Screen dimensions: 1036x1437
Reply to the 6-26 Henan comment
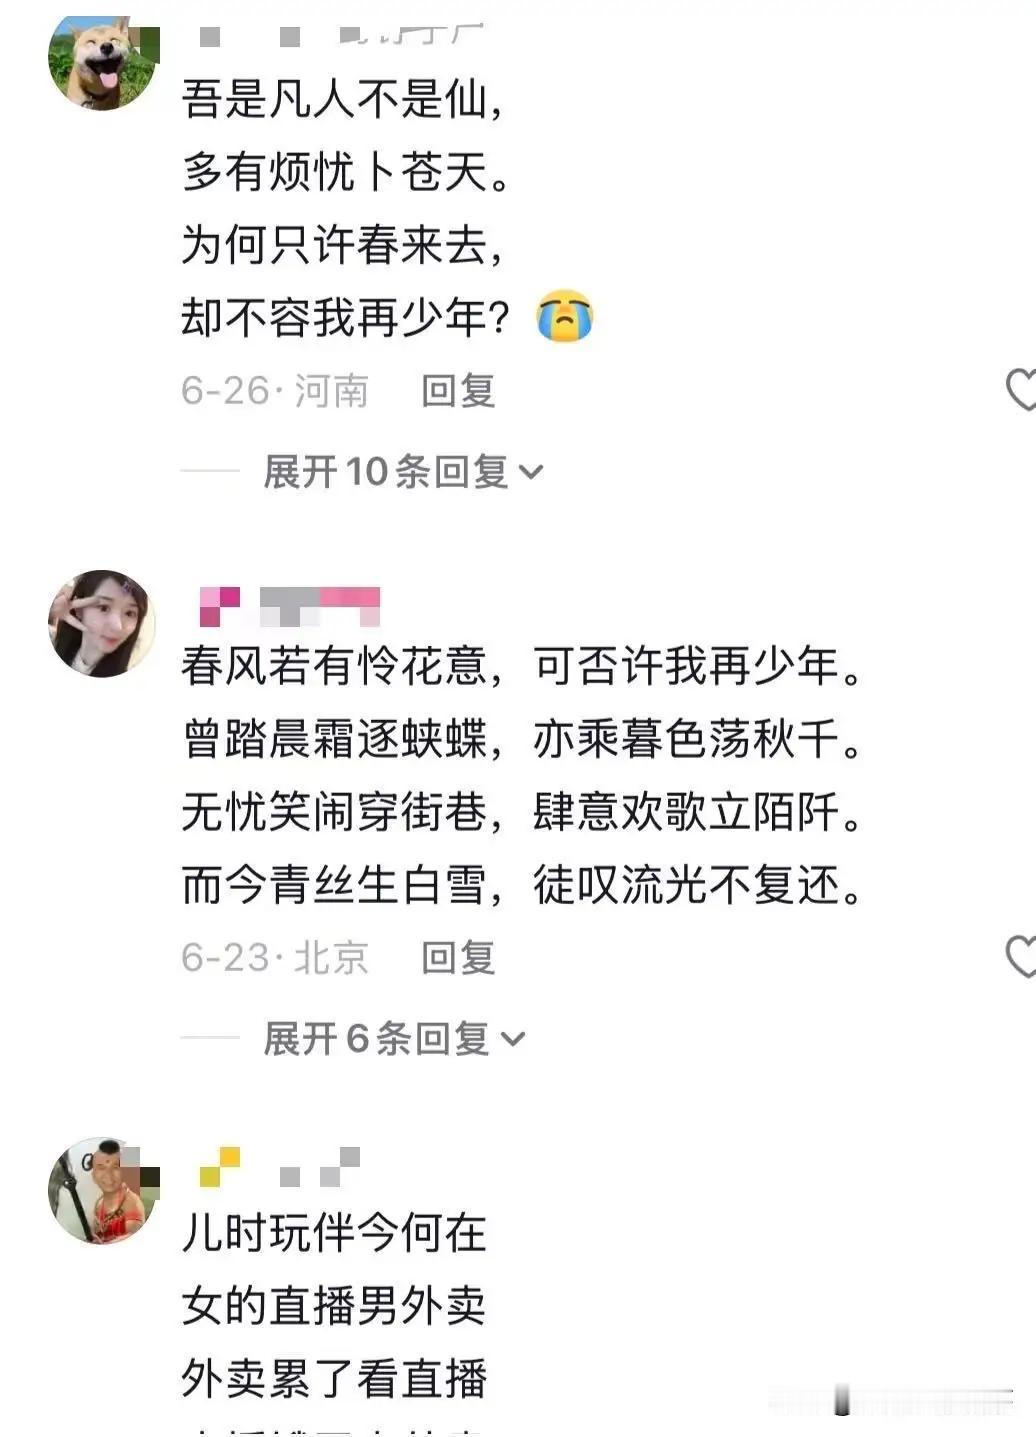pos(458,390)
